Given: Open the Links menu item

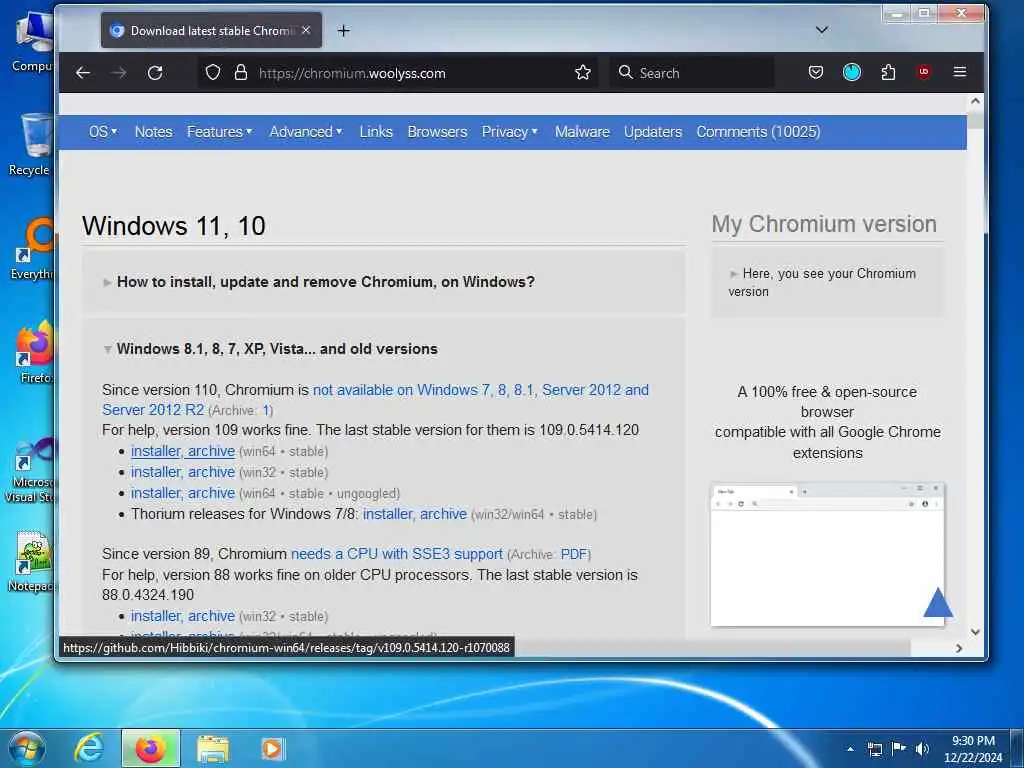Looking at the screenshot, I should pyautogui.click(x=376, y=132).
